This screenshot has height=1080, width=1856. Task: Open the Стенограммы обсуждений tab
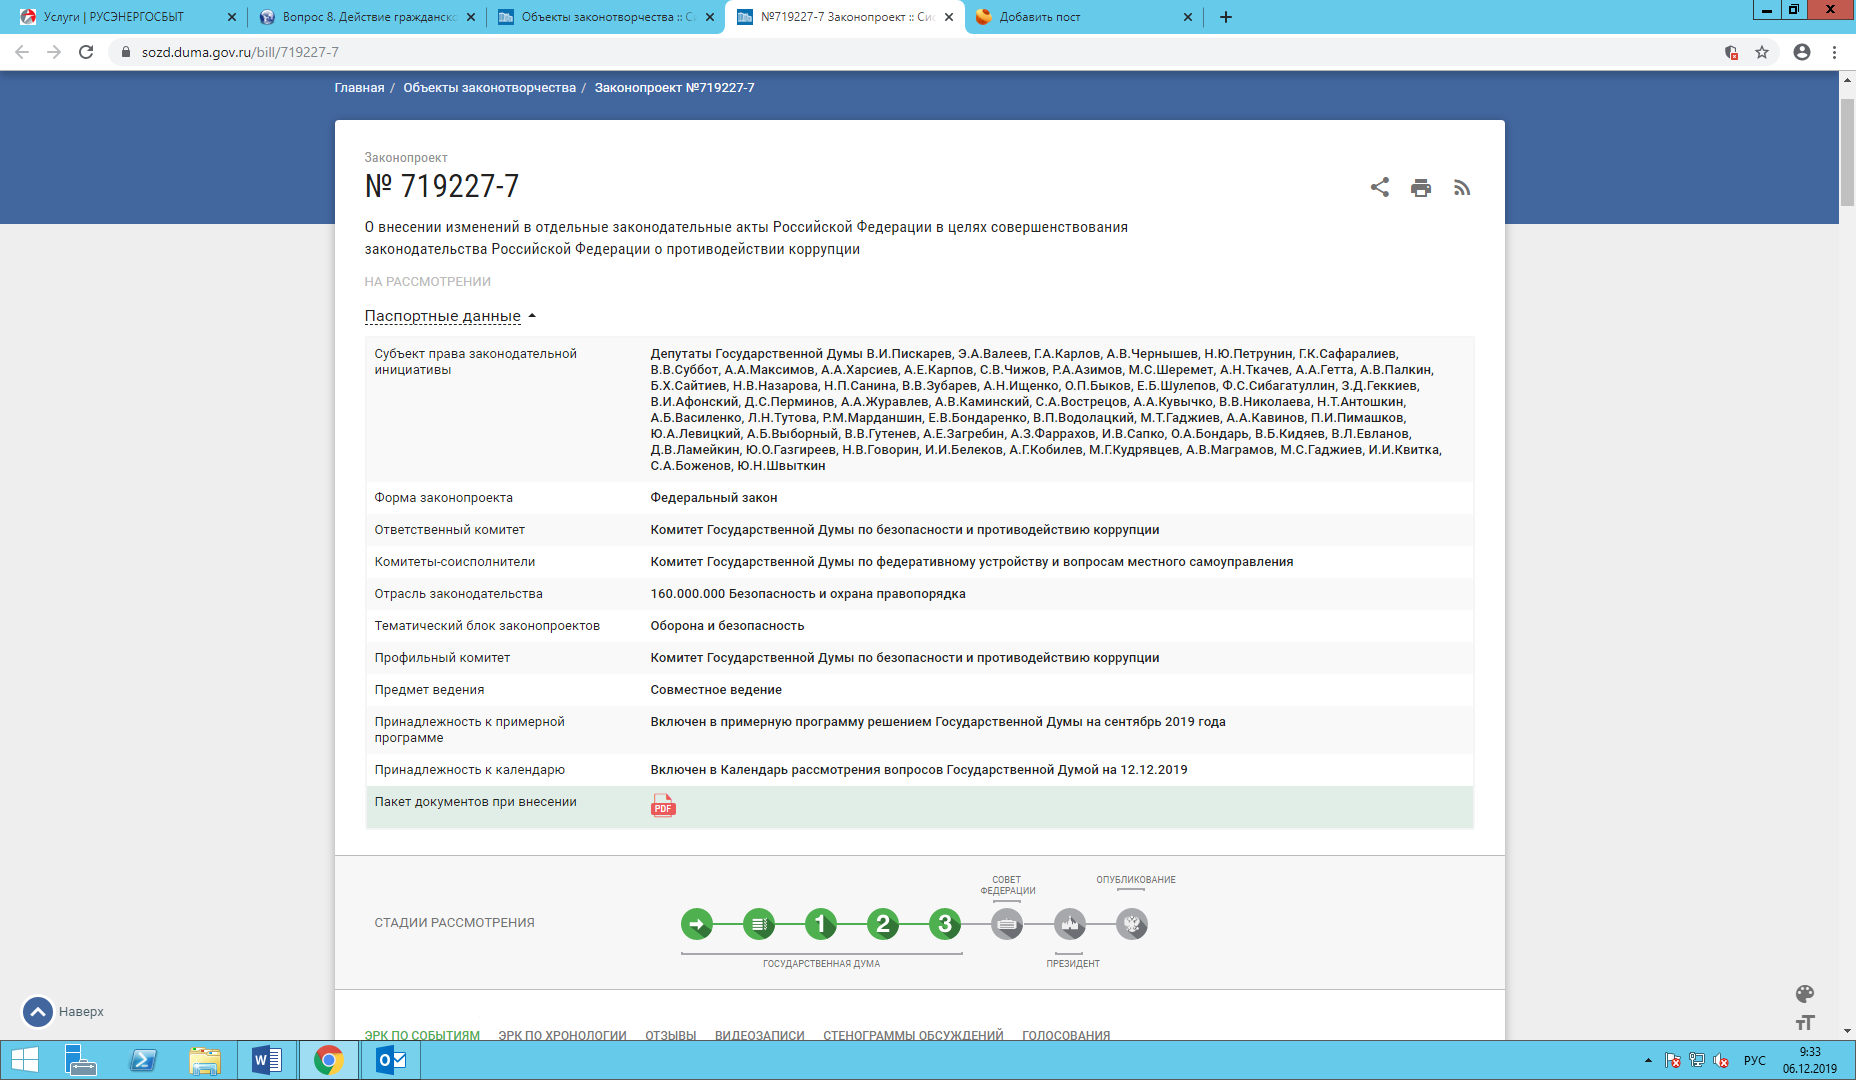pos(913,1035)
